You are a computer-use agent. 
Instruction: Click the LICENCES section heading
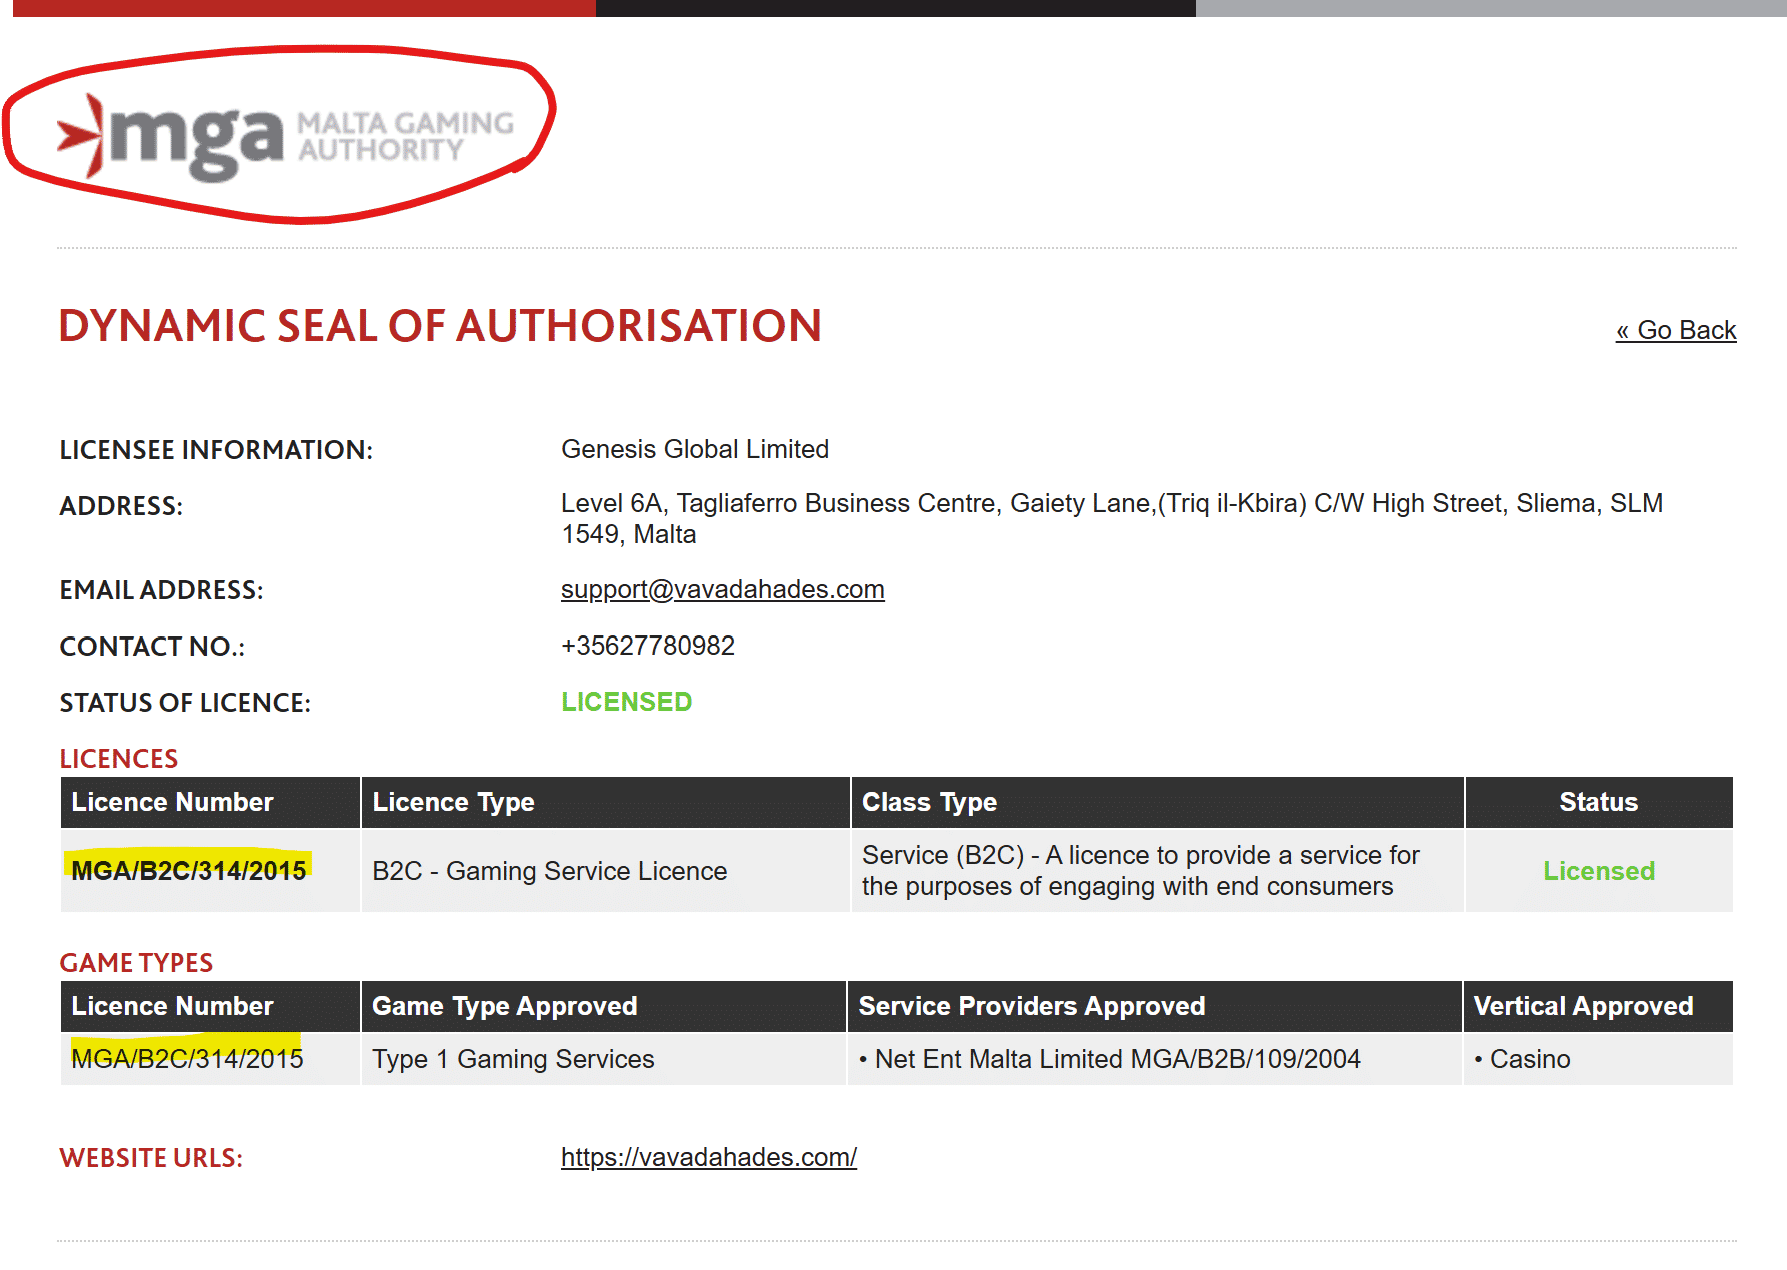pyautogui.click(x=118, y=759)
